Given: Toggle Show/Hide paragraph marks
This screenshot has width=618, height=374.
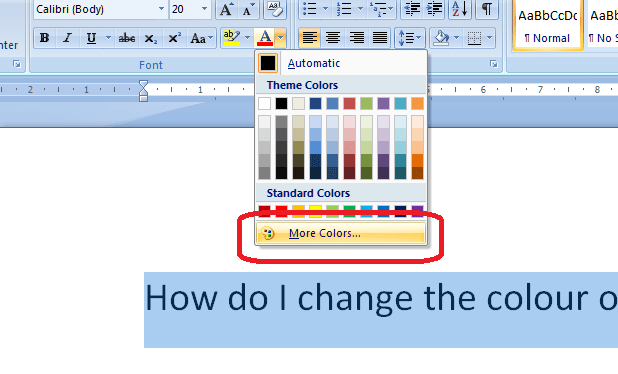Looking at the screenshot, I should [x=487, y=9].
